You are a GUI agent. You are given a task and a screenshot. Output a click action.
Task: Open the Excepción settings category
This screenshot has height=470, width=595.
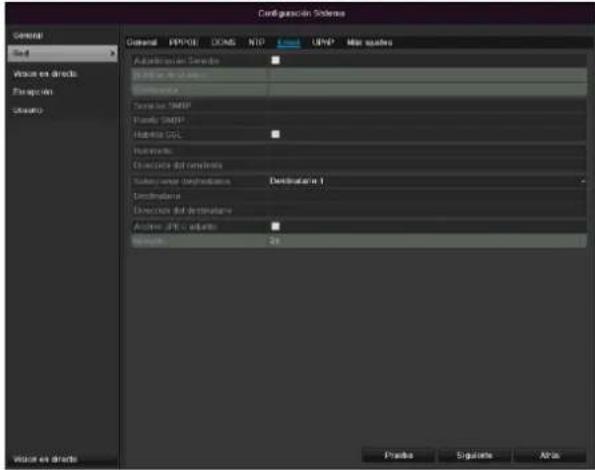coord(33,92)
